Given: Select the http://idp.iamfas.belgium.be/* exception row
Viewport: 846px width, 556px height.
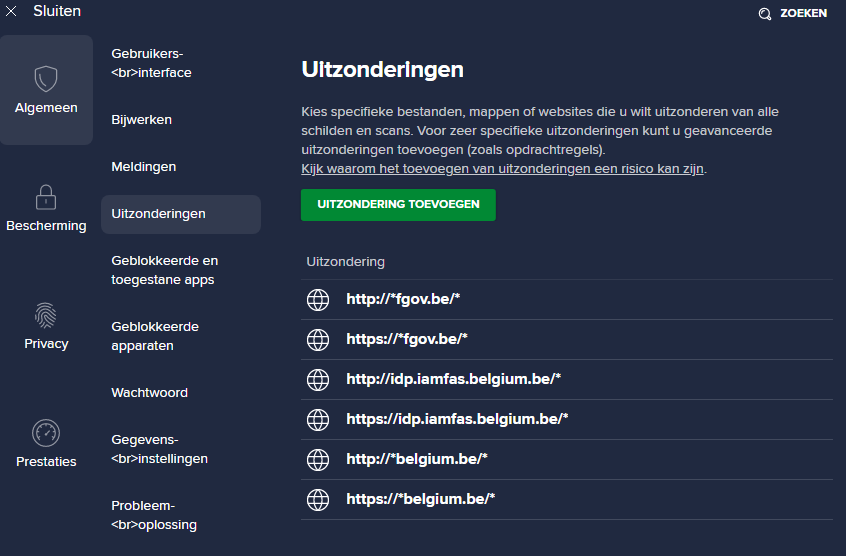Looking at the screenshot, I should click(454, 379).
